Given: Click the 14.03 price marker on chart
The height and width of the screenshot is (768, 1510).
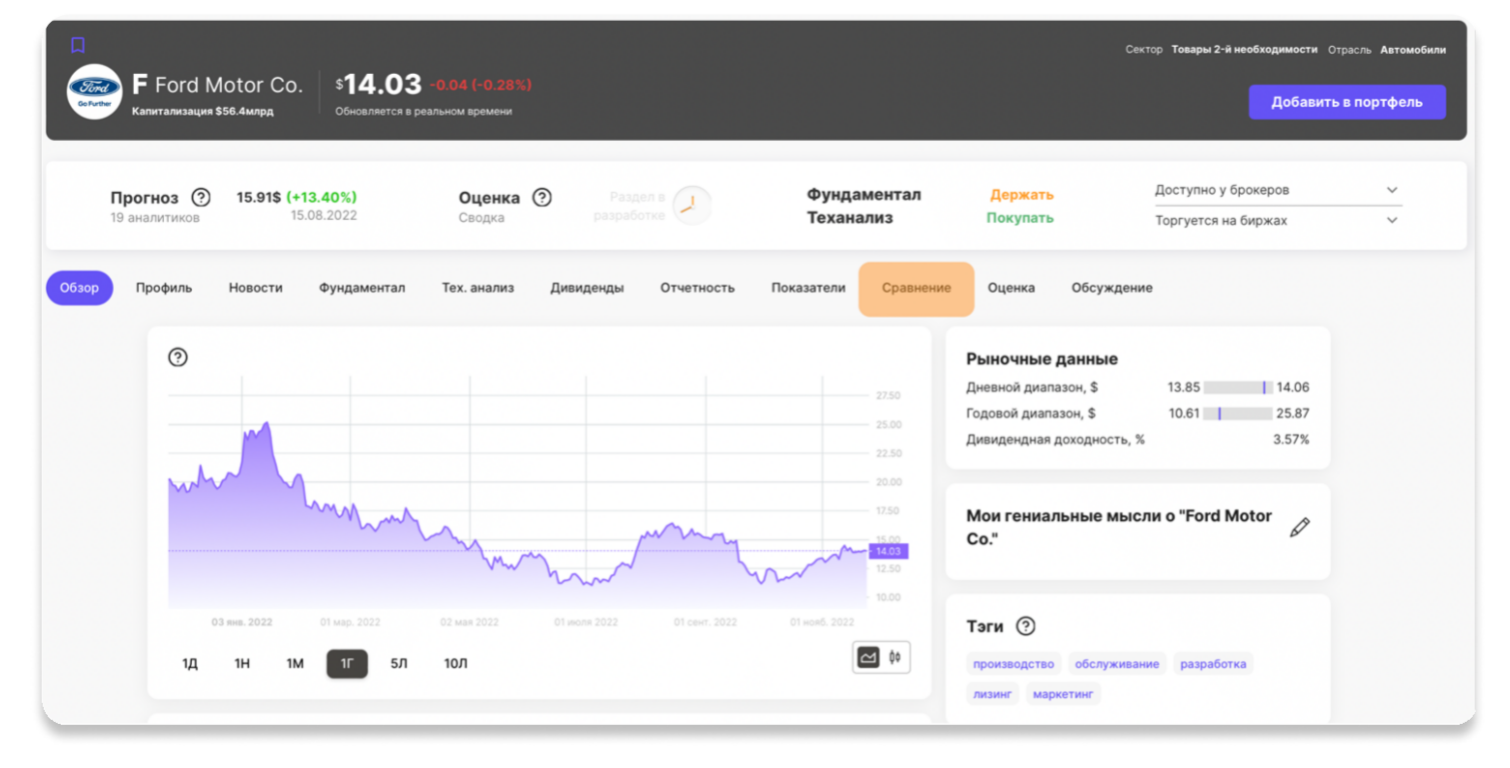Looking at the screenshot, I should (888, 552).
